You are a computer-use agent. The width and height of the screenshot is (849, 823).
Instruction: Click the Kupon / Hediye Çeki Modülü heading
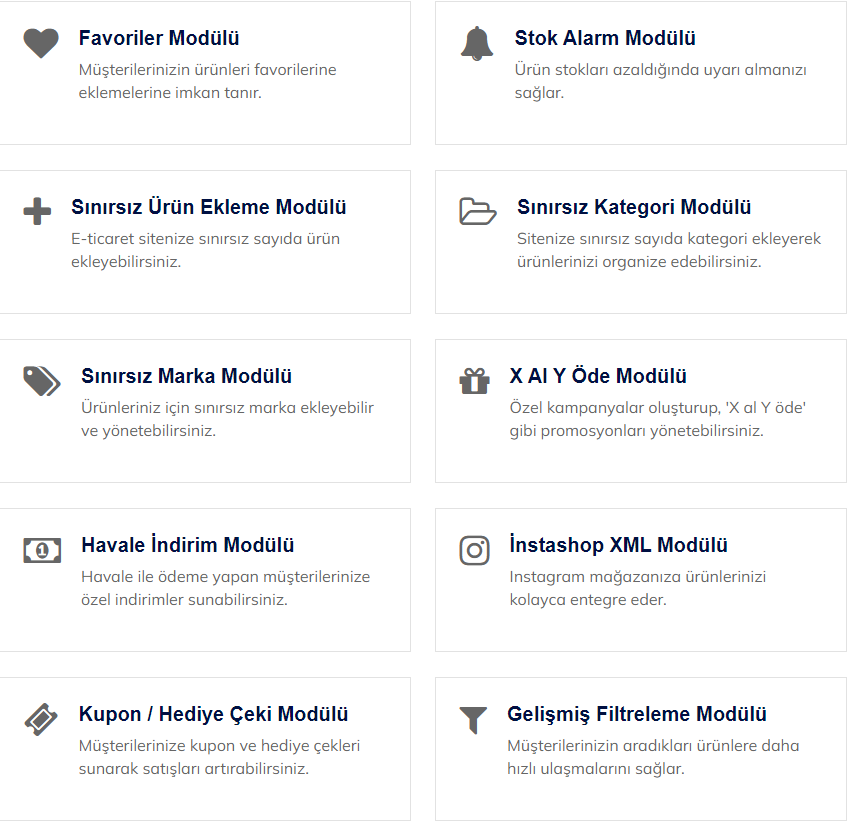(213, 714)
